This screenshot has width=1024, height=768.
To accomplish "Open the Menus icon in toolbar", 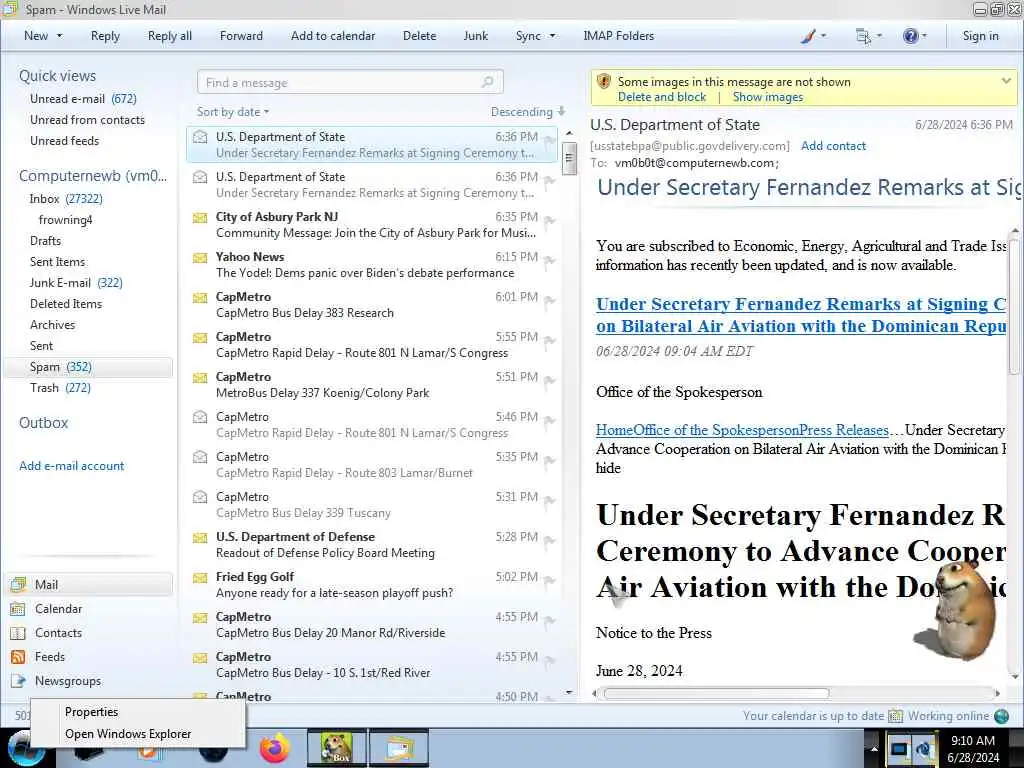I will (863, 36).
